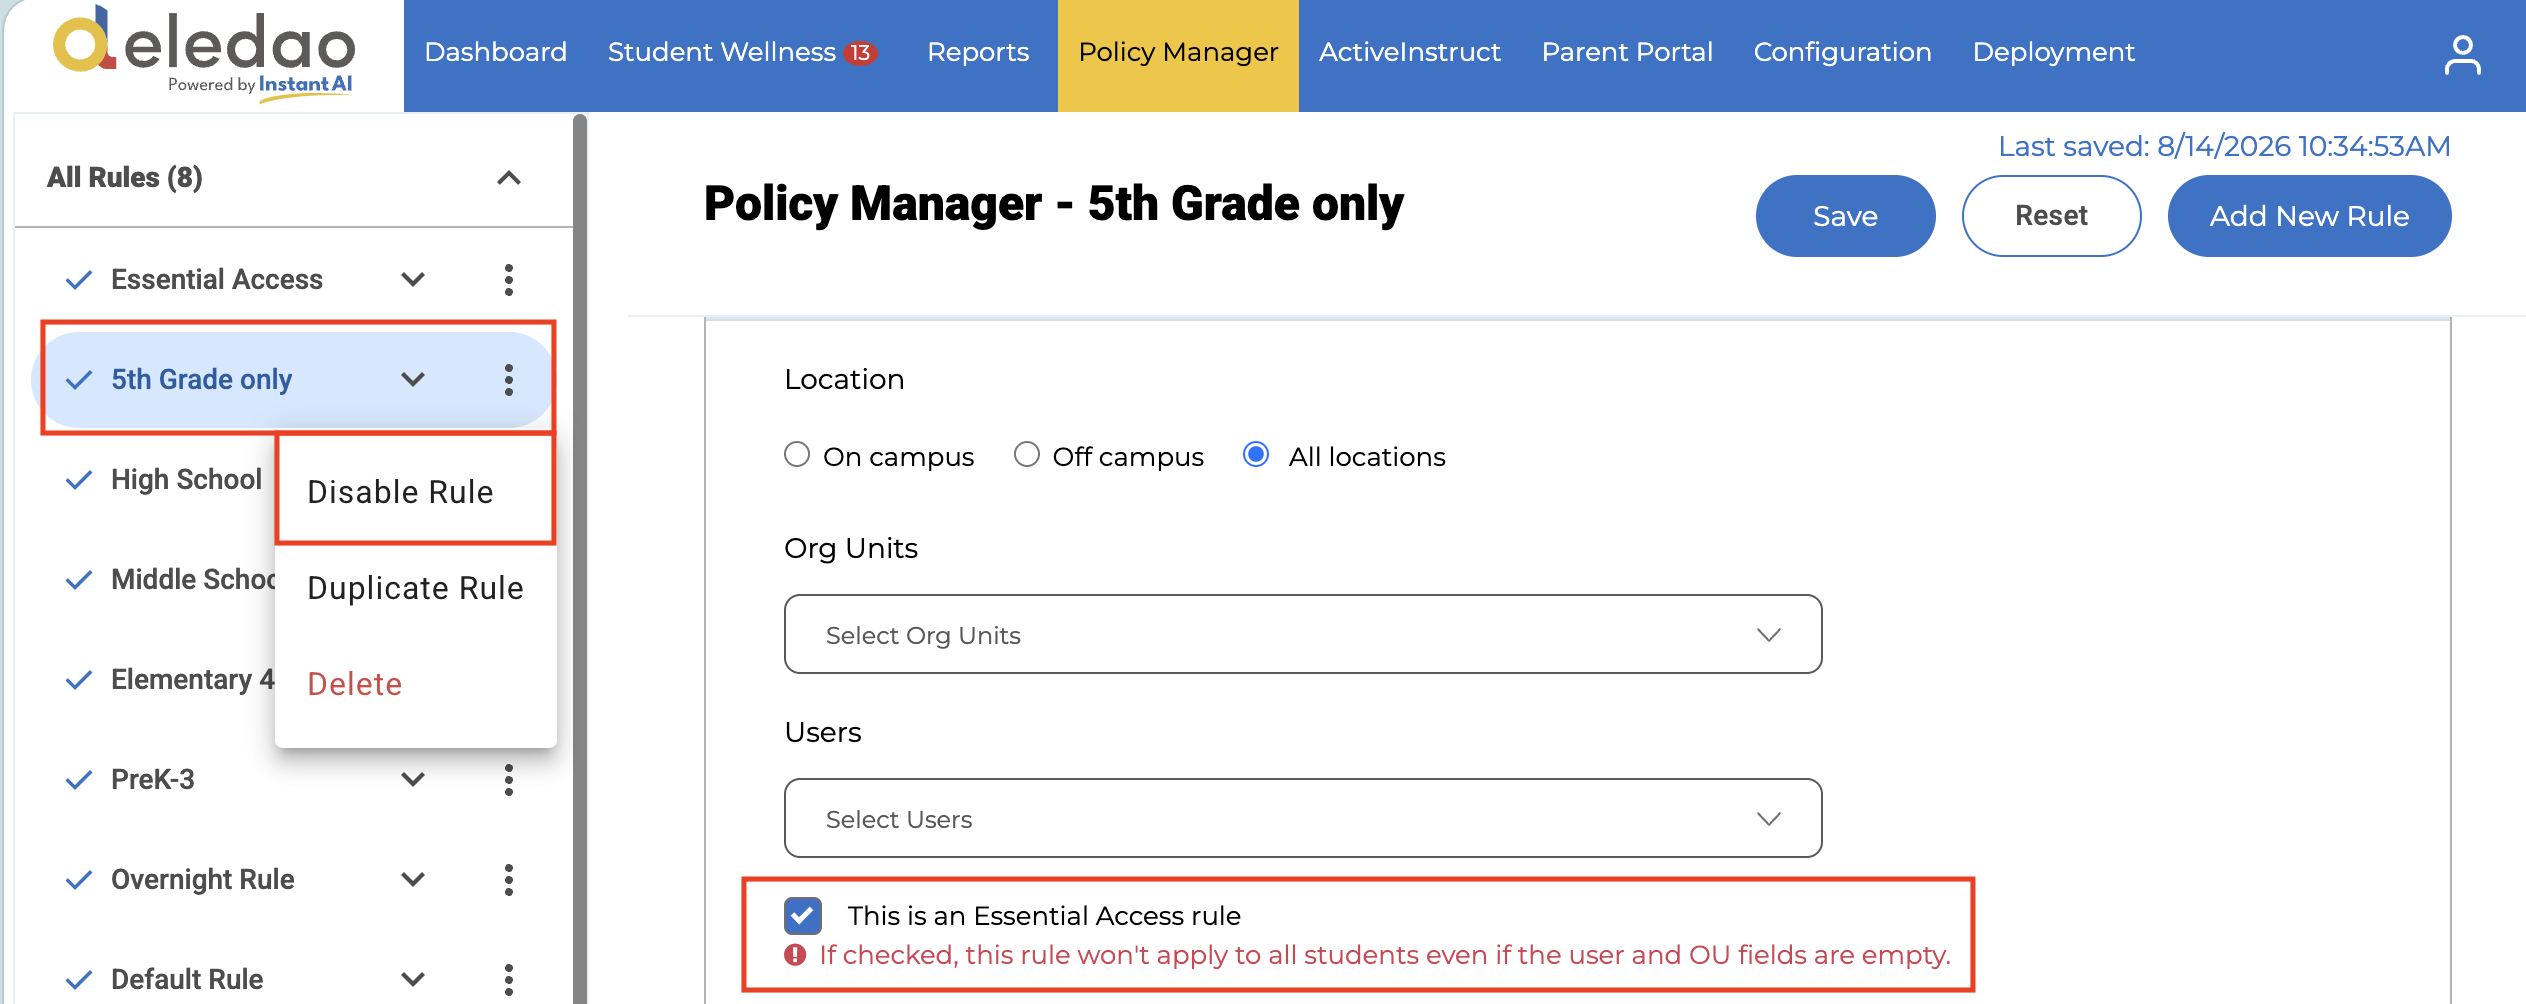This screenshot has width=2526, height=1004.
Task: Expand the Essential Access rule chevron
Action: click(413, 279)
